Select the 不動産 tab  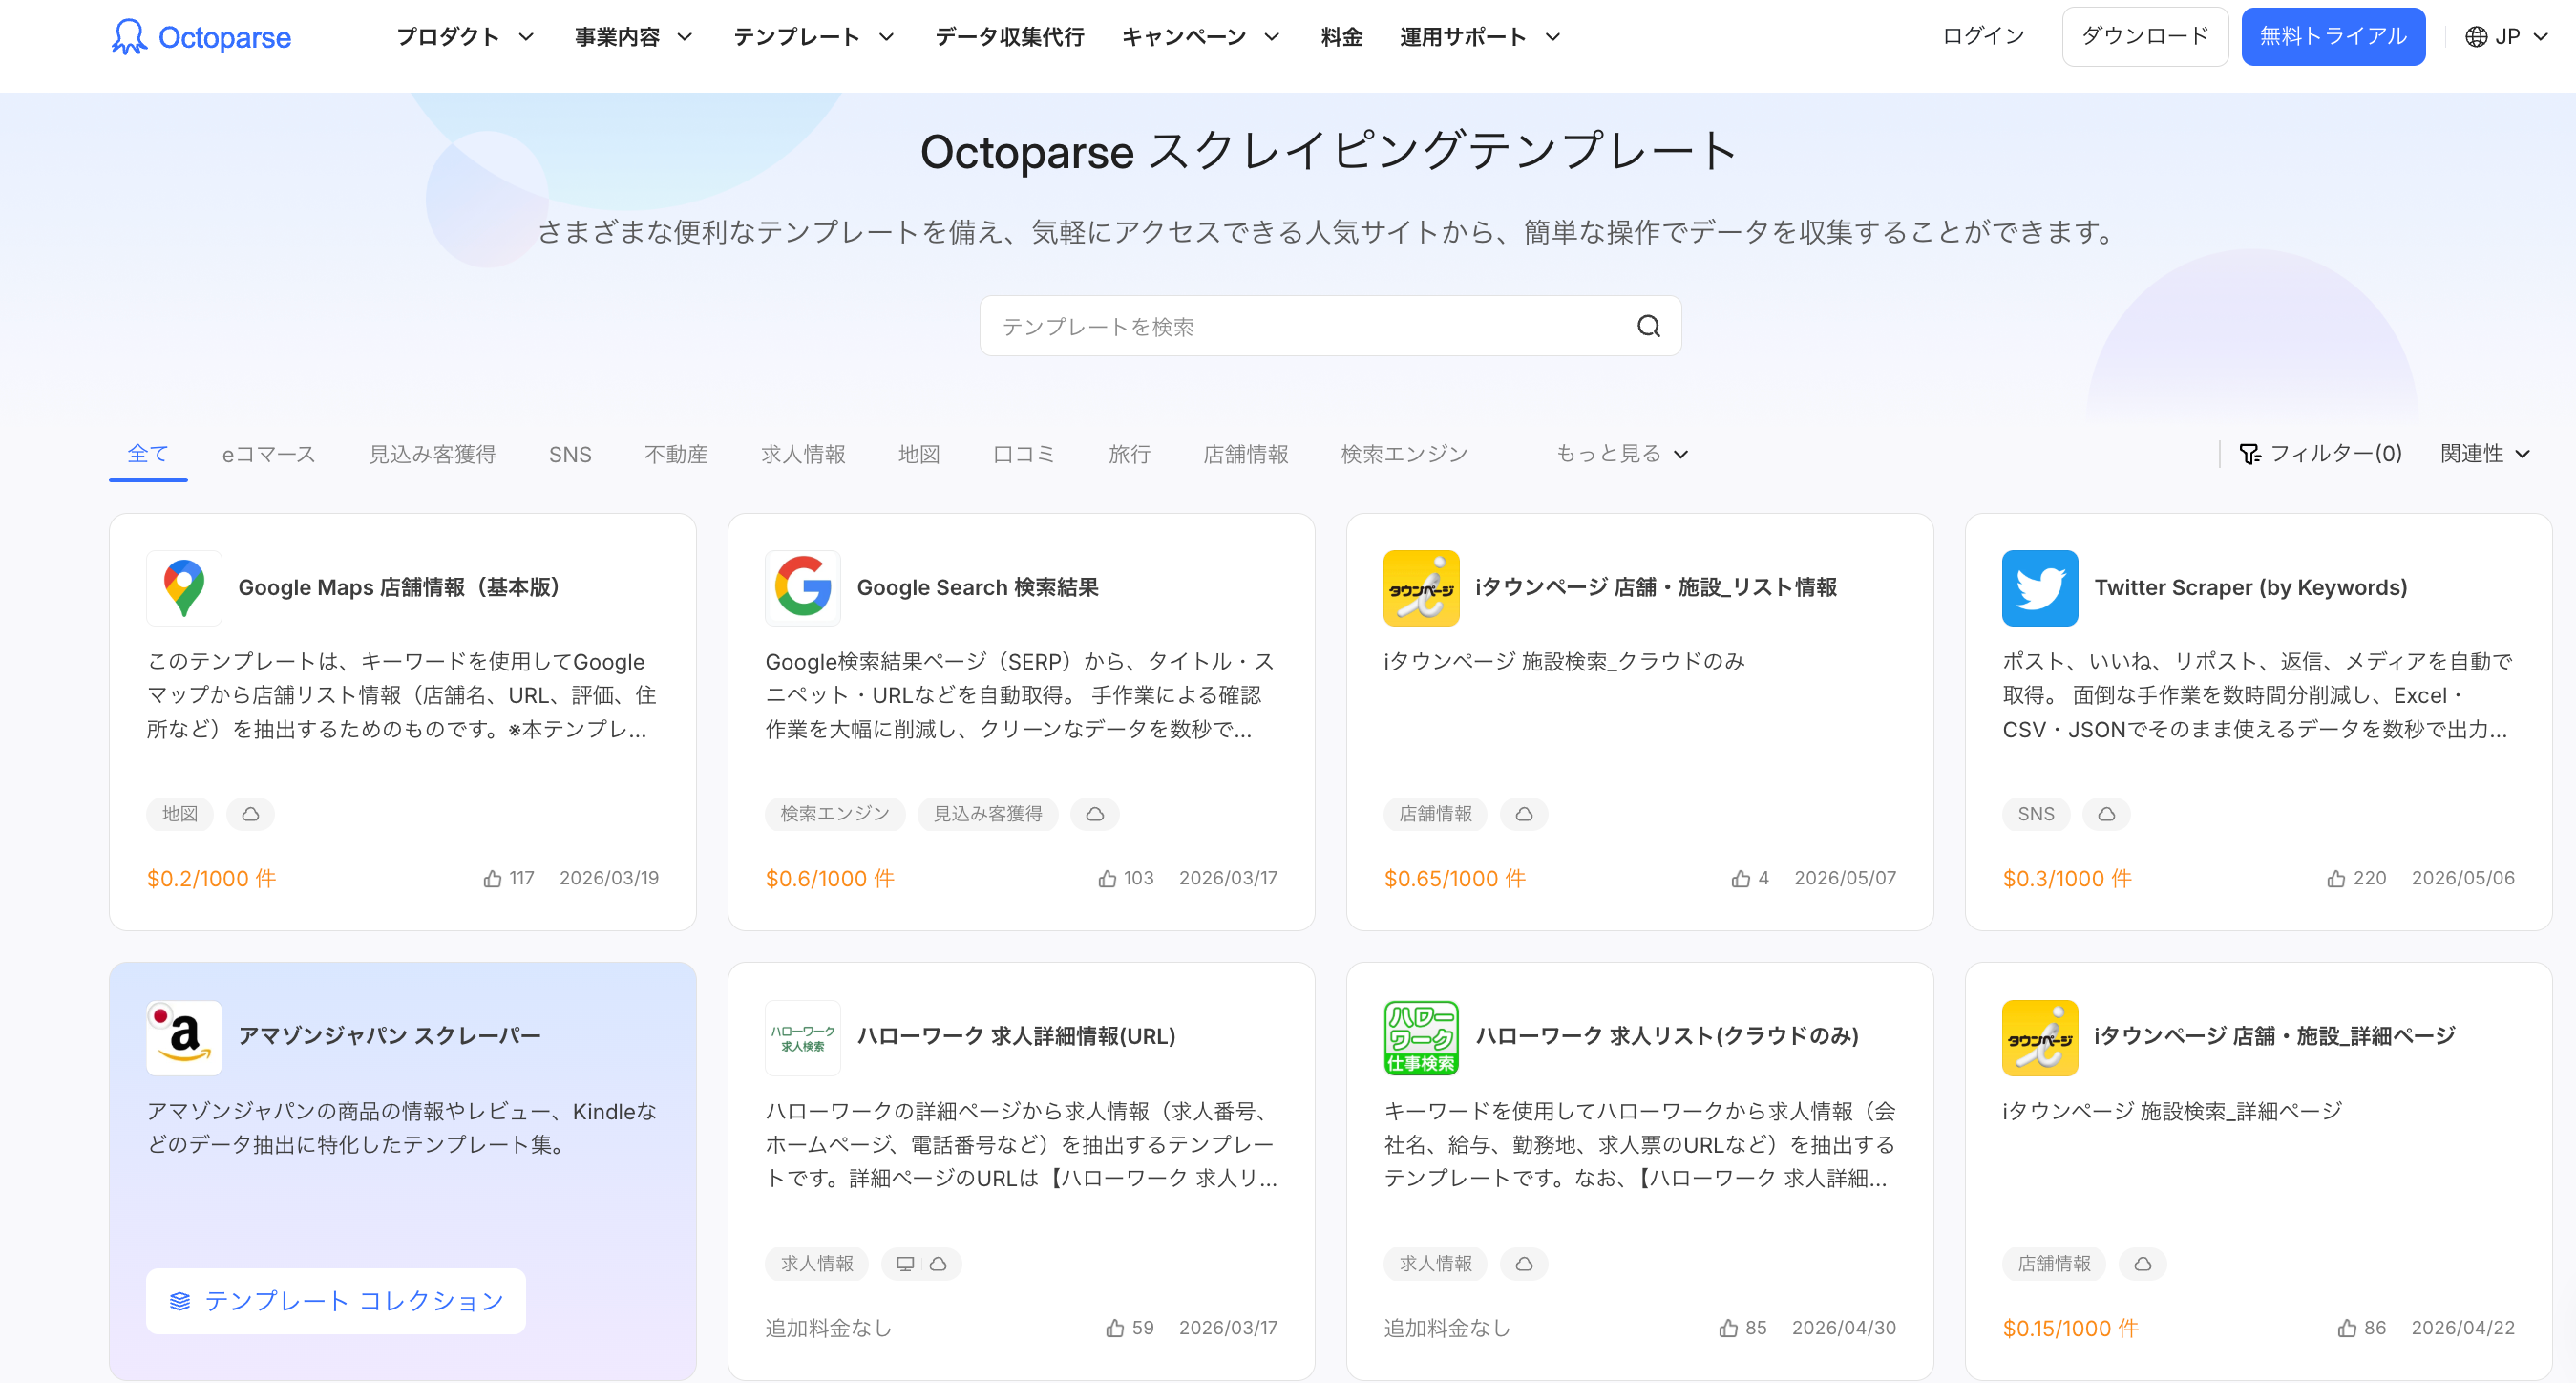point(676,454)
